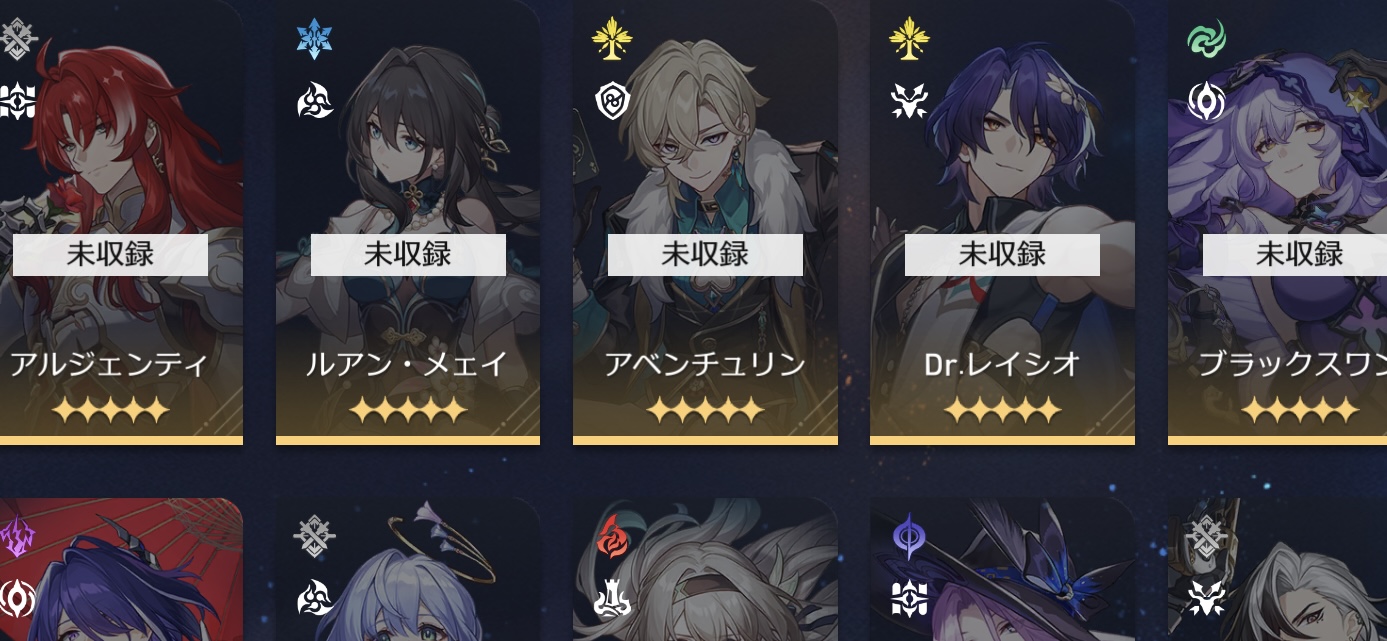
Task: Click the Hunt path icon on Dr.レイシオ card
Action: (x=909, y=101)
